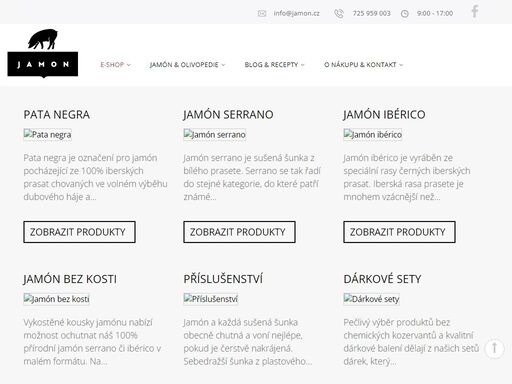Open the O nákupu & kontakt menu
Viewport: 512px width, 384px height.
click(x=363, y=65)
